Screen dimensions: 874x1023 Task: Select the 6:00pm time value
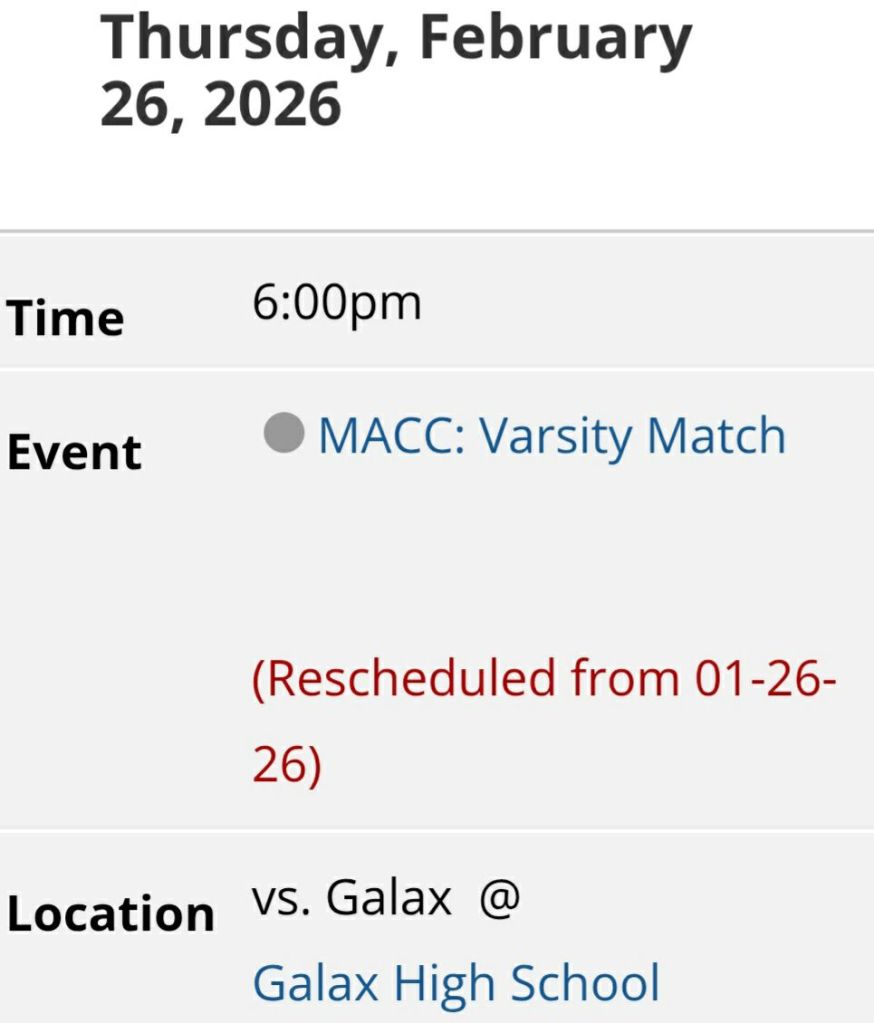[x=337, y=302]
